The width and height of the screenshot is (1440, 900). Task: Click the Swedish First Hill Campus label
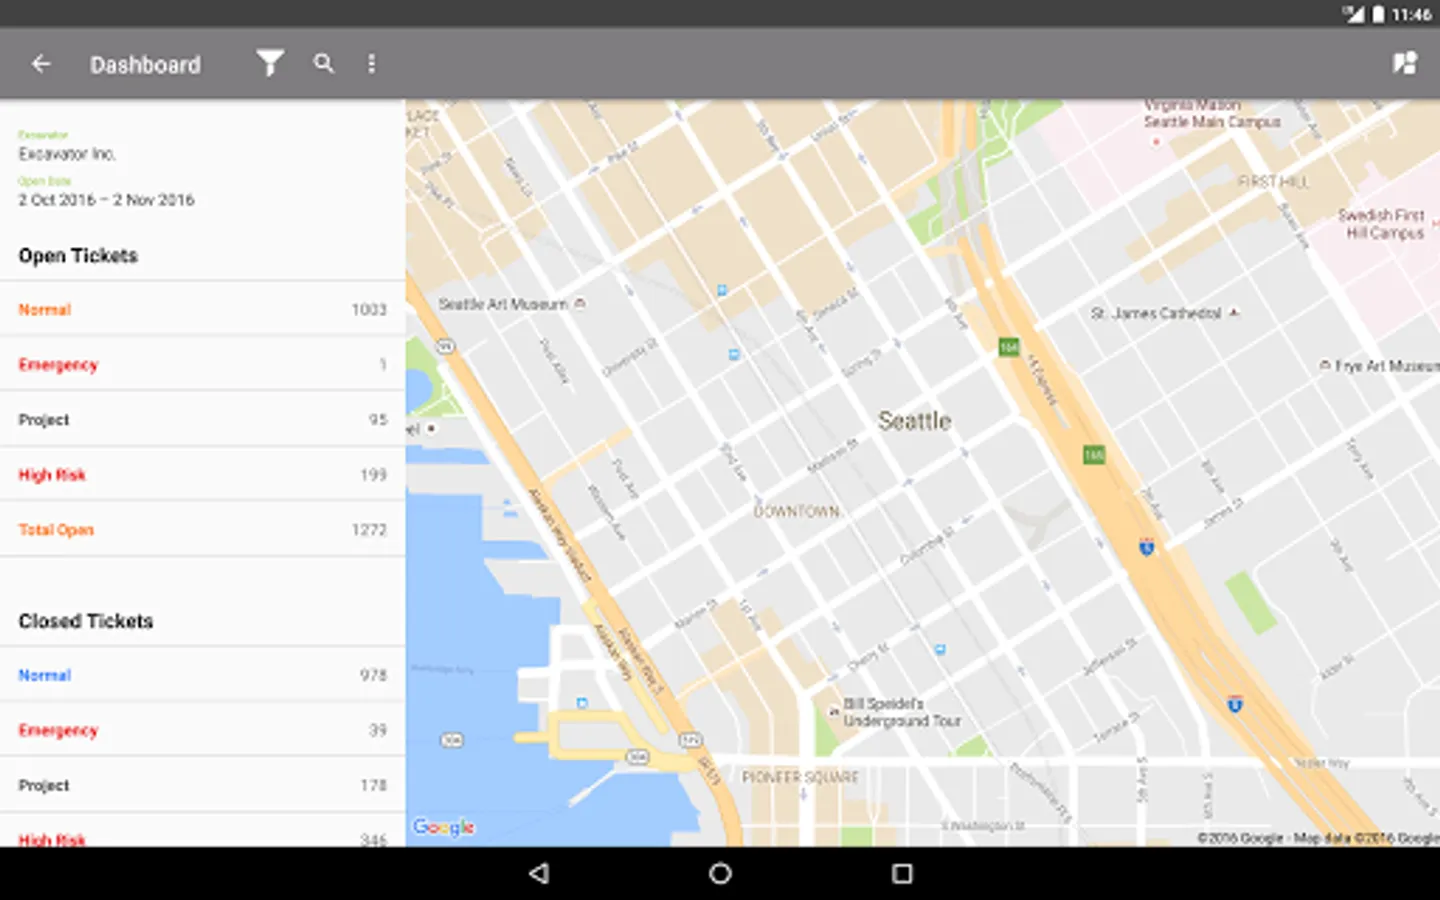point(1382,224)
